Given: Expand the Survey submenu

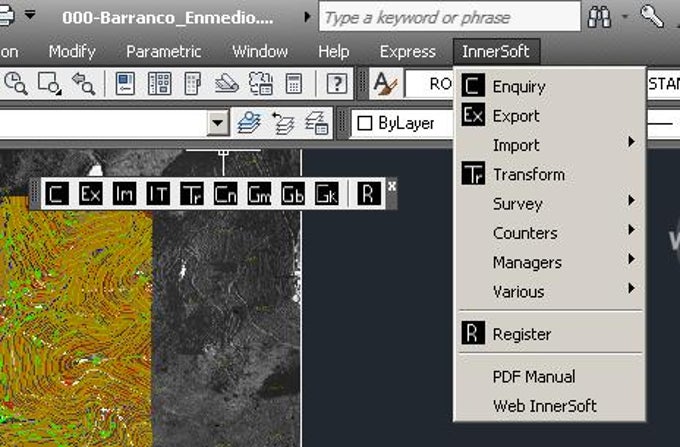Looking at the screenshot, I should (549, 203).
